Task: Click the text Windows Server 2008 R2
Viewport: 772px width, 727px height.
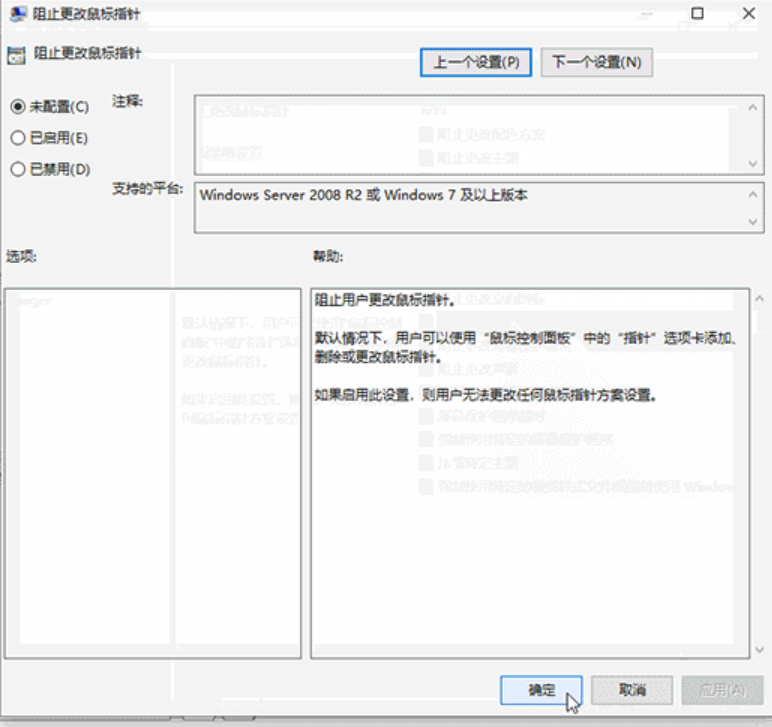Action: coord(281,195)
